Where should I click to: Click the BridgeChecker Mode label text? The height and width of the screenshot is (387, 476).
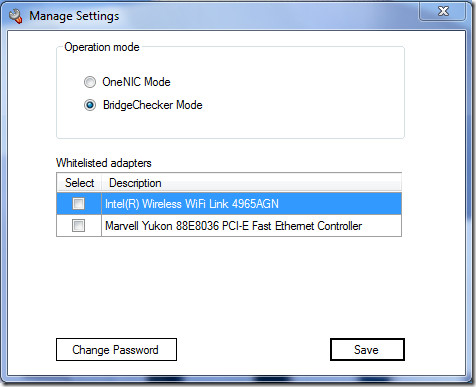click(153, 105)
